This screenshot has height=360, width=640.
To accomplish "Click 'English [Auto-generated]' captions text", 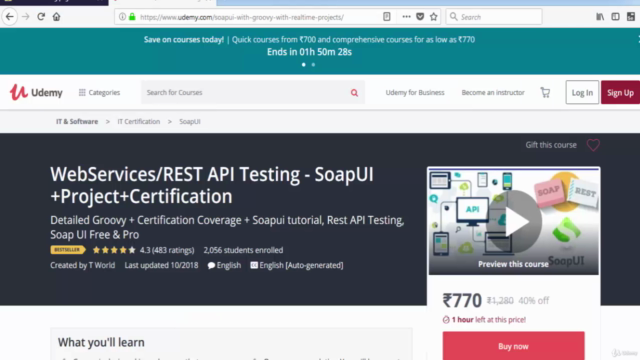I will pyautogui.click(x=301, y=265).
